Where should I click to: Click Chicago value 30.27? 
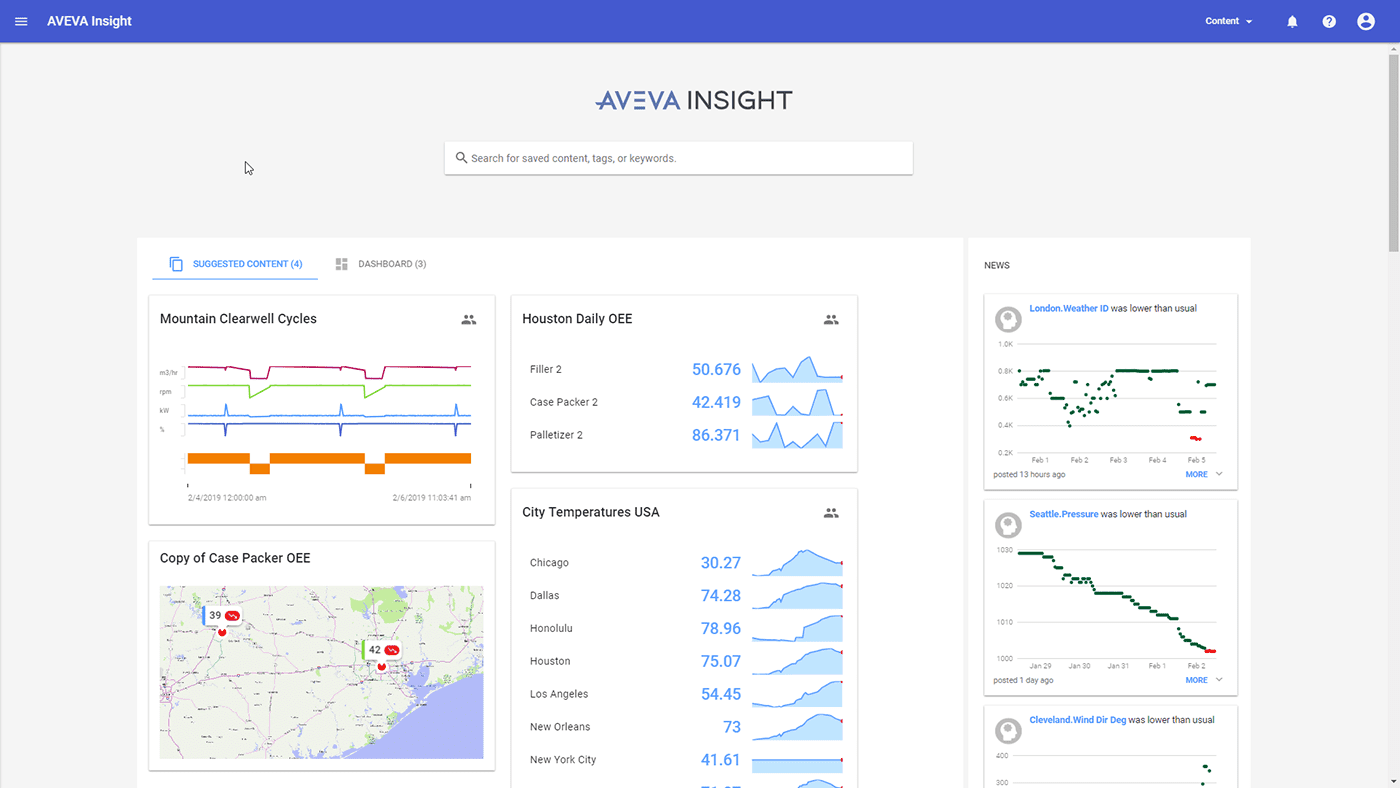pos(721,563)
